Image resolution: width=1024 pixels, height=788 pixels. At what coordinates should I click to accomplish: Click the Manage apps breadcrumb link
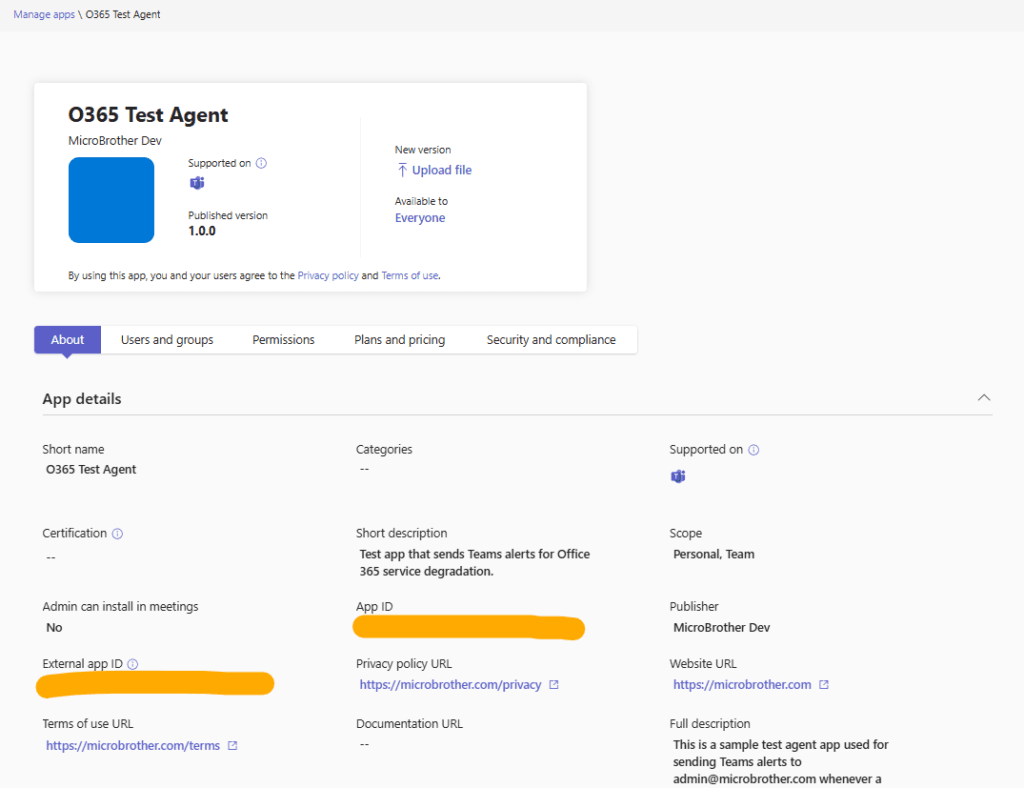tap(44, 15)
